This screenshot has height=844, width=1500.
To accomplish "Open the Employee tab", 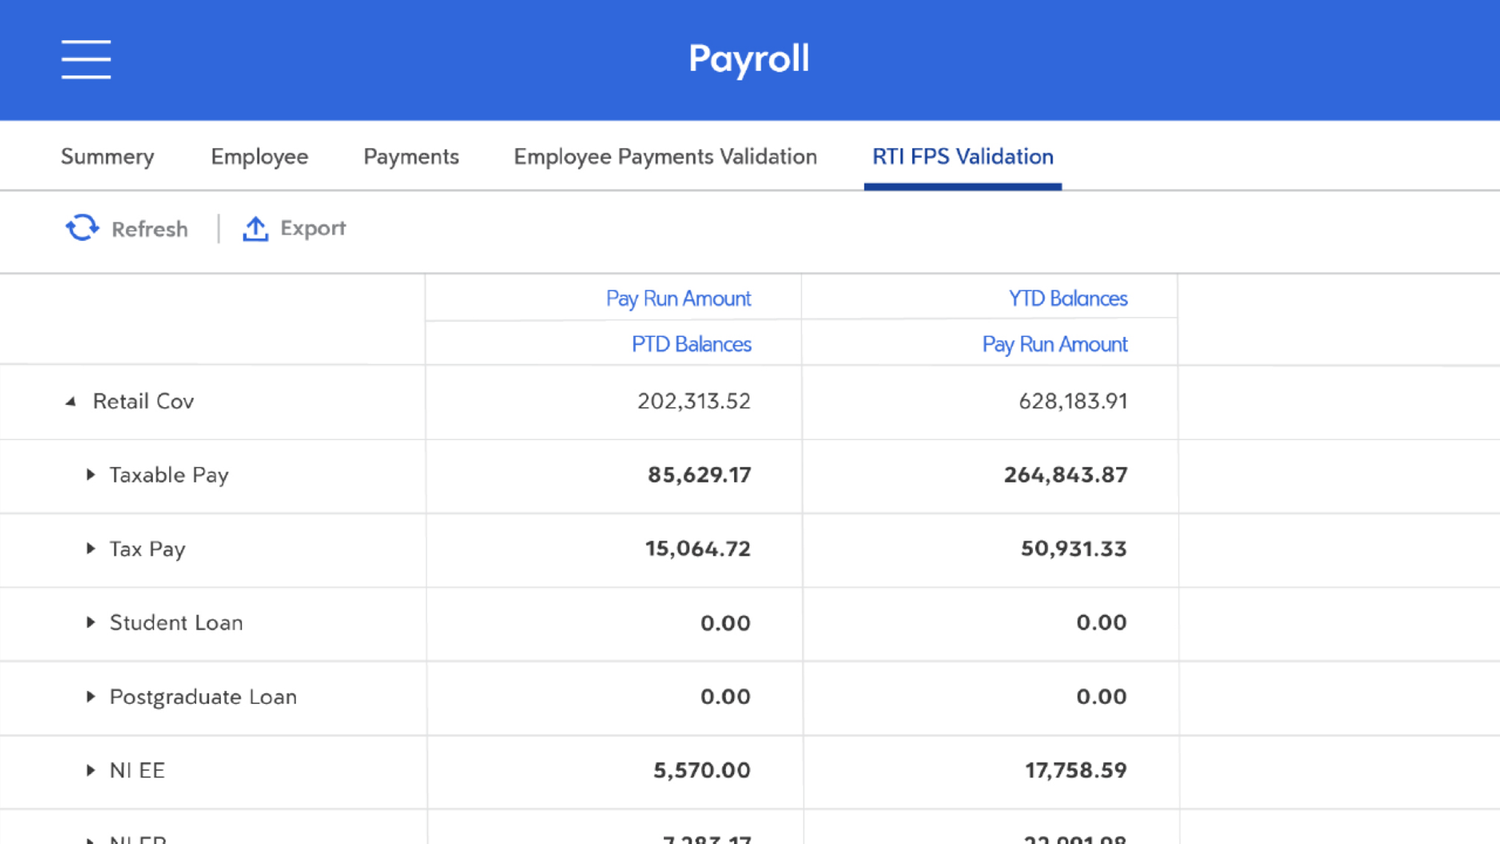I will point(259,157).
